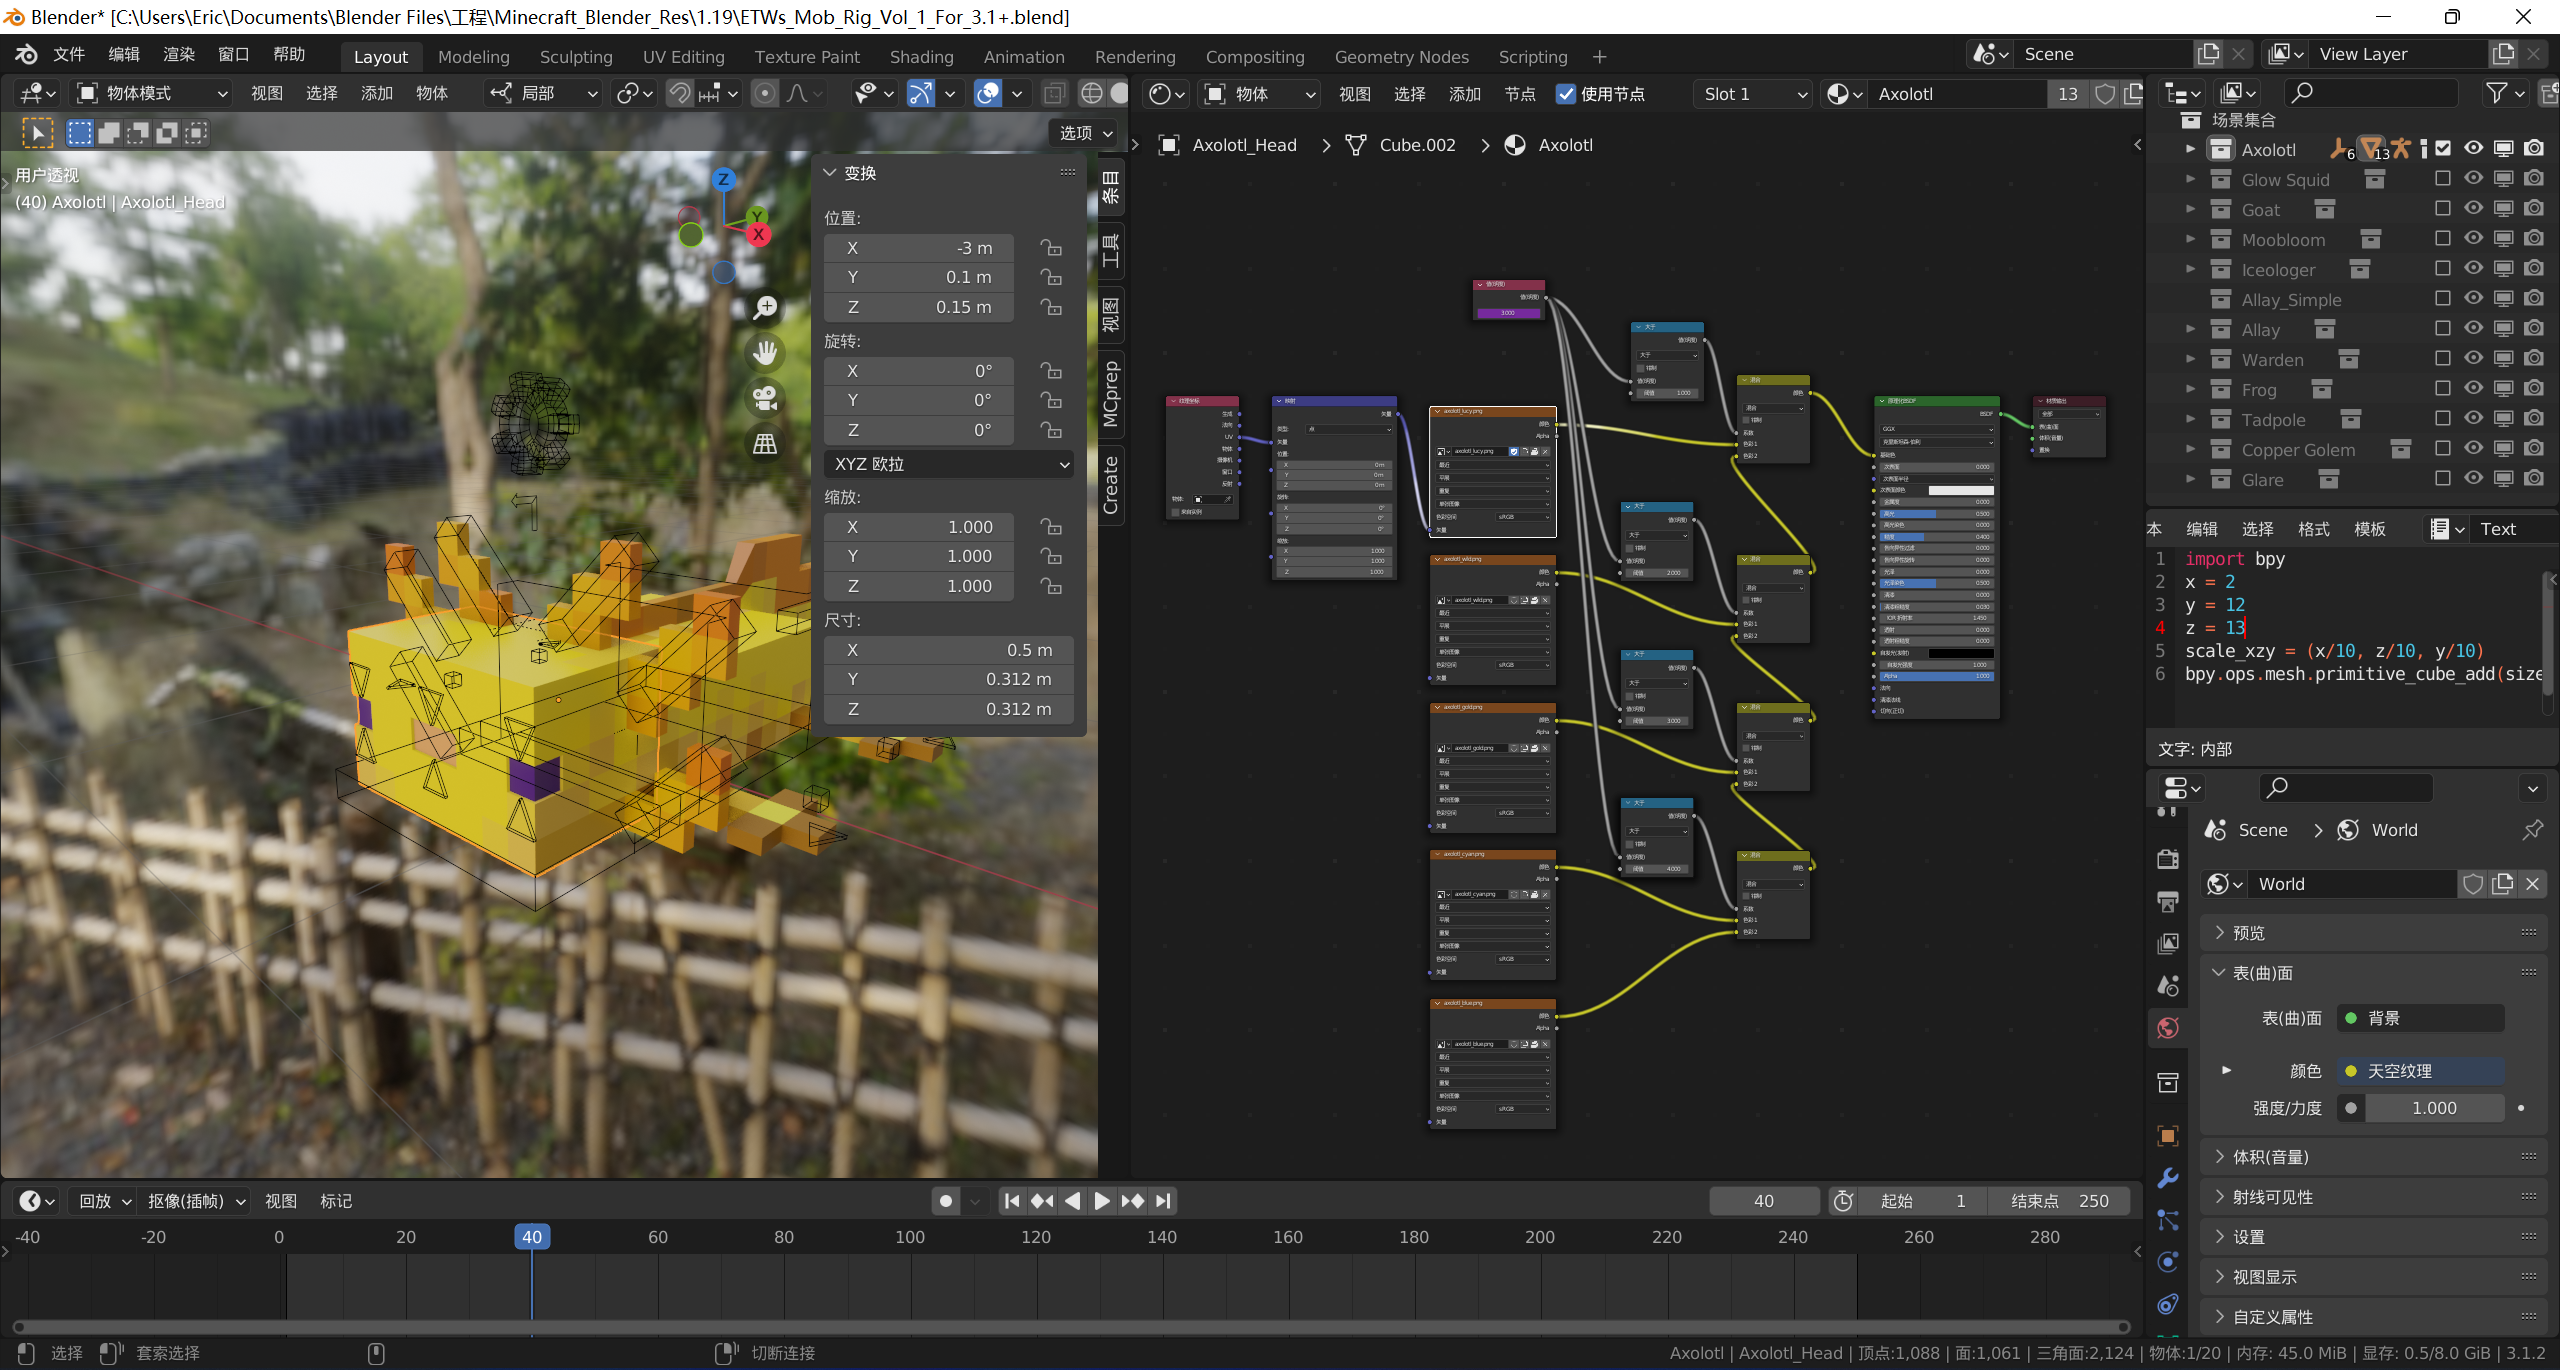
Task: Expand the Warden collection in outliner
Action: tap(2190, 359)
